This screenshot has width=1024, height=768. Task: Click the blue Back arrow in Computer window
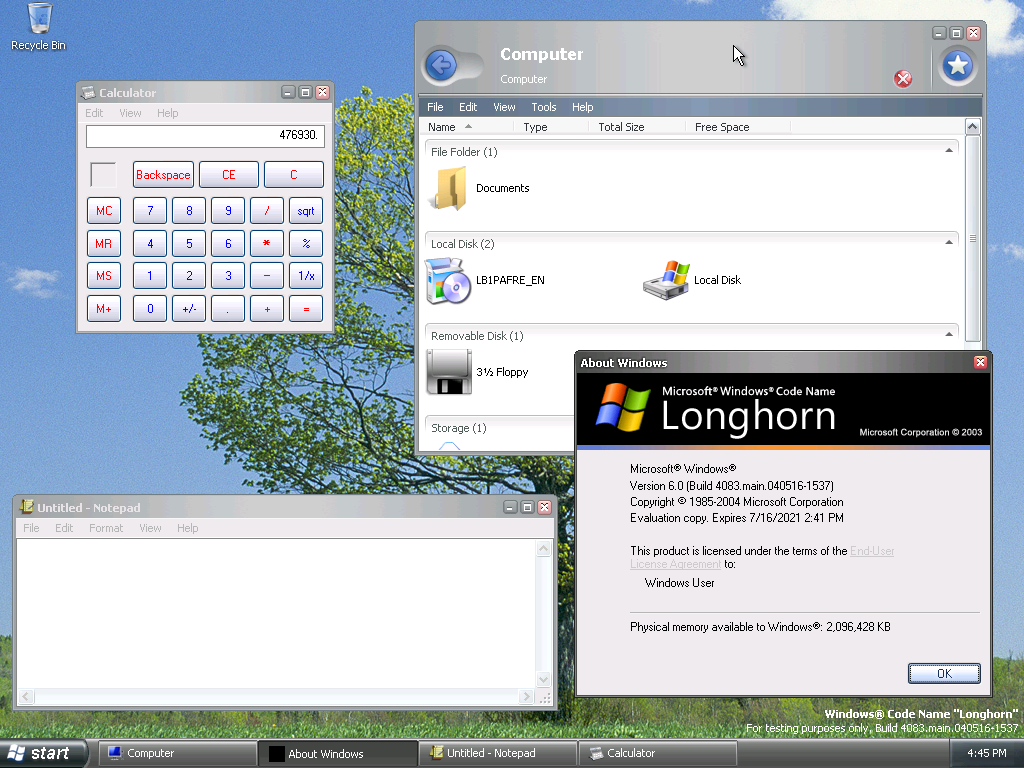441,67
